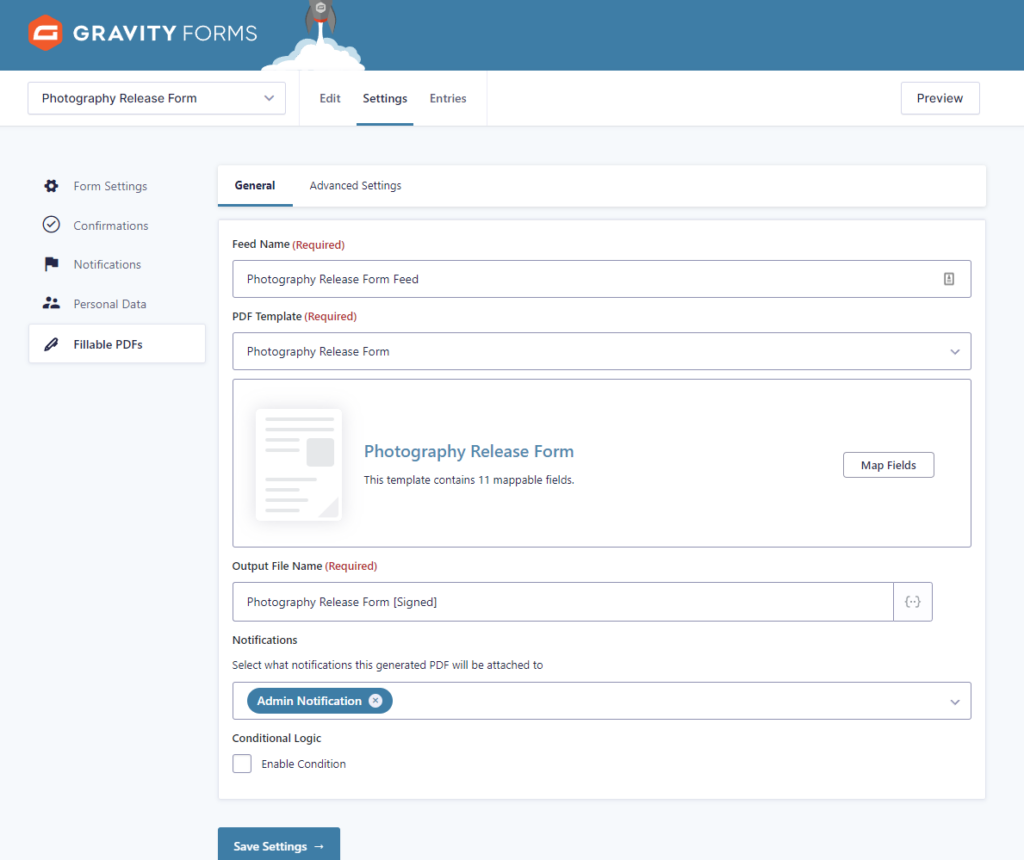Expand the Notifications select dropdown arrow
Viewport: 1024px width, 860px height.
[955, 701]
